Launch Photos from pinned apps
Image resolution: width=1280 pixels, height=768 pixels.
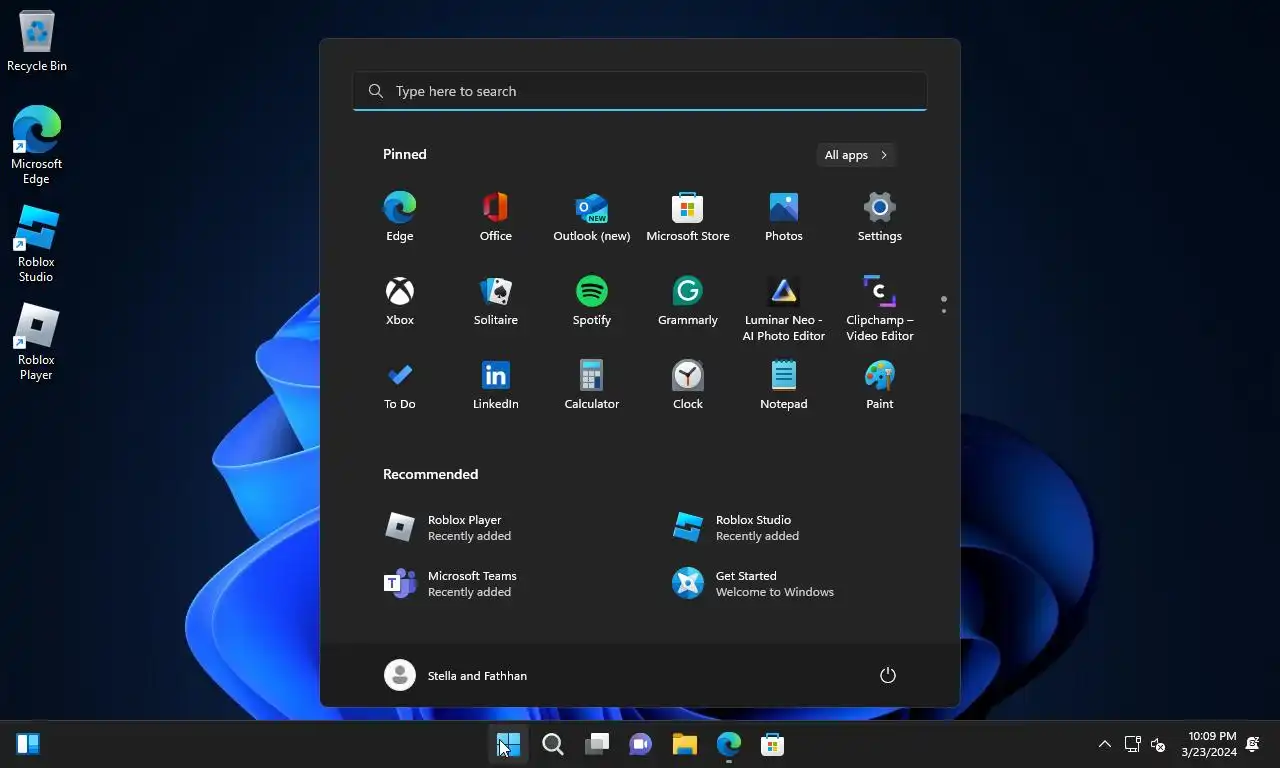[x=783, y=217]
